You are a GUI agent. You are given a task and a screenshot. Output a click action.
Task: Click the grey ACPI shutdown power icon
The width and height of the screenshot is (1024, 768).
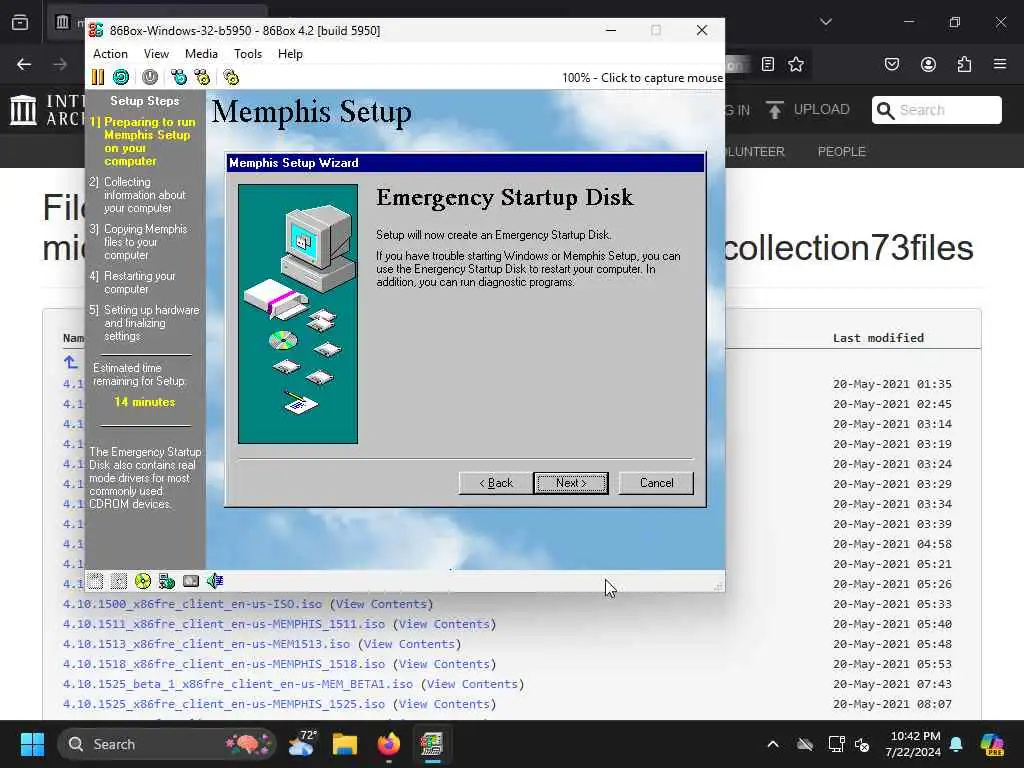[150, 77]
